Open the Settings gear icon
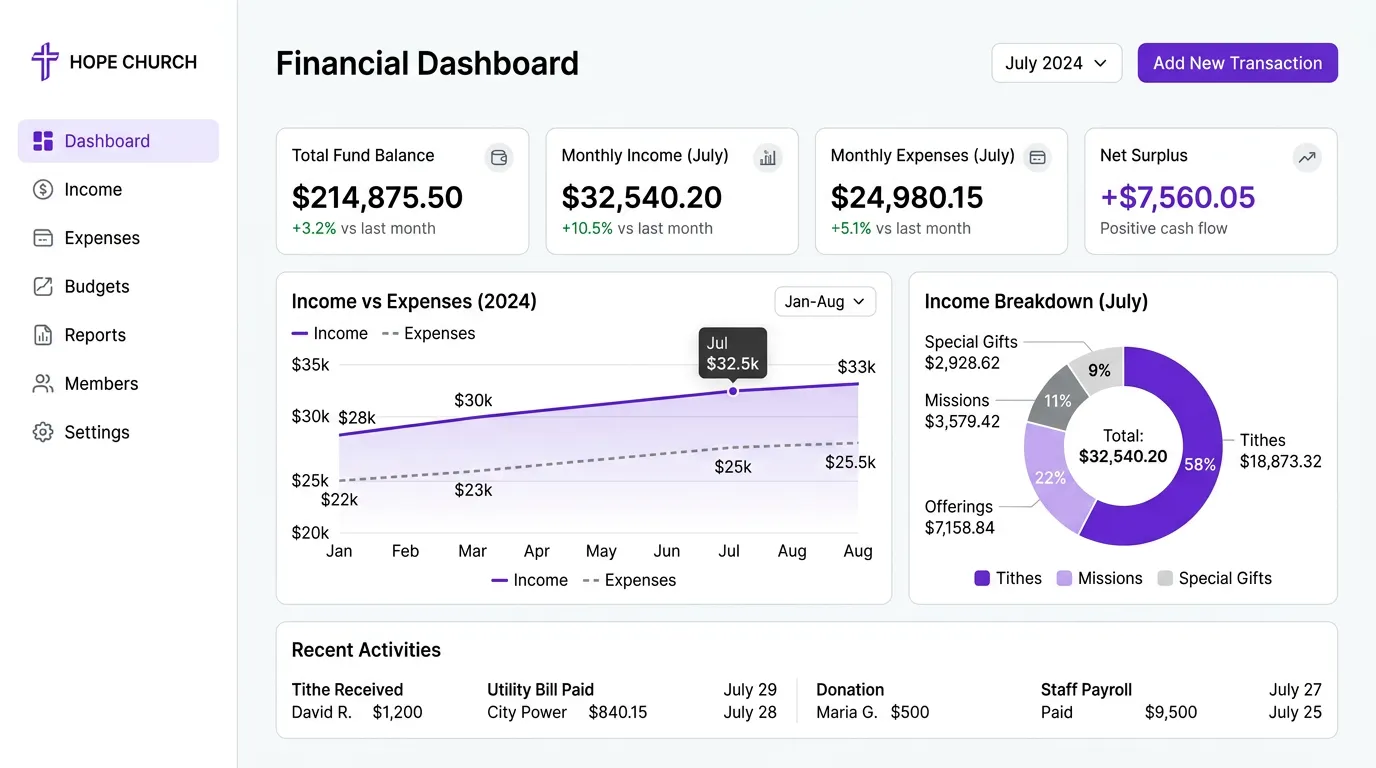The image size is (1376, 768). pos(43,432)
